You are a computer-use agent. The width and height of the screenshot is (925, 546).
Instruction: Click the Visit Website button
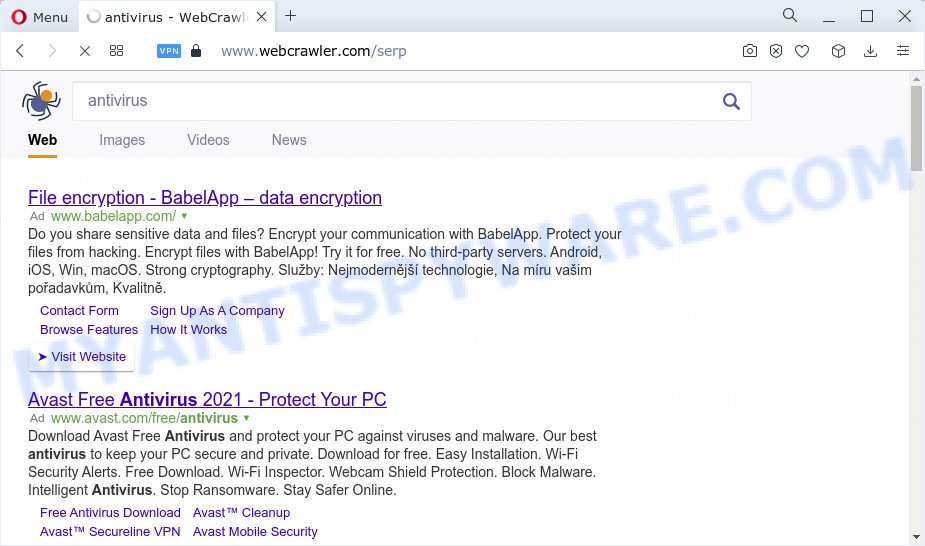coord(81,357)
